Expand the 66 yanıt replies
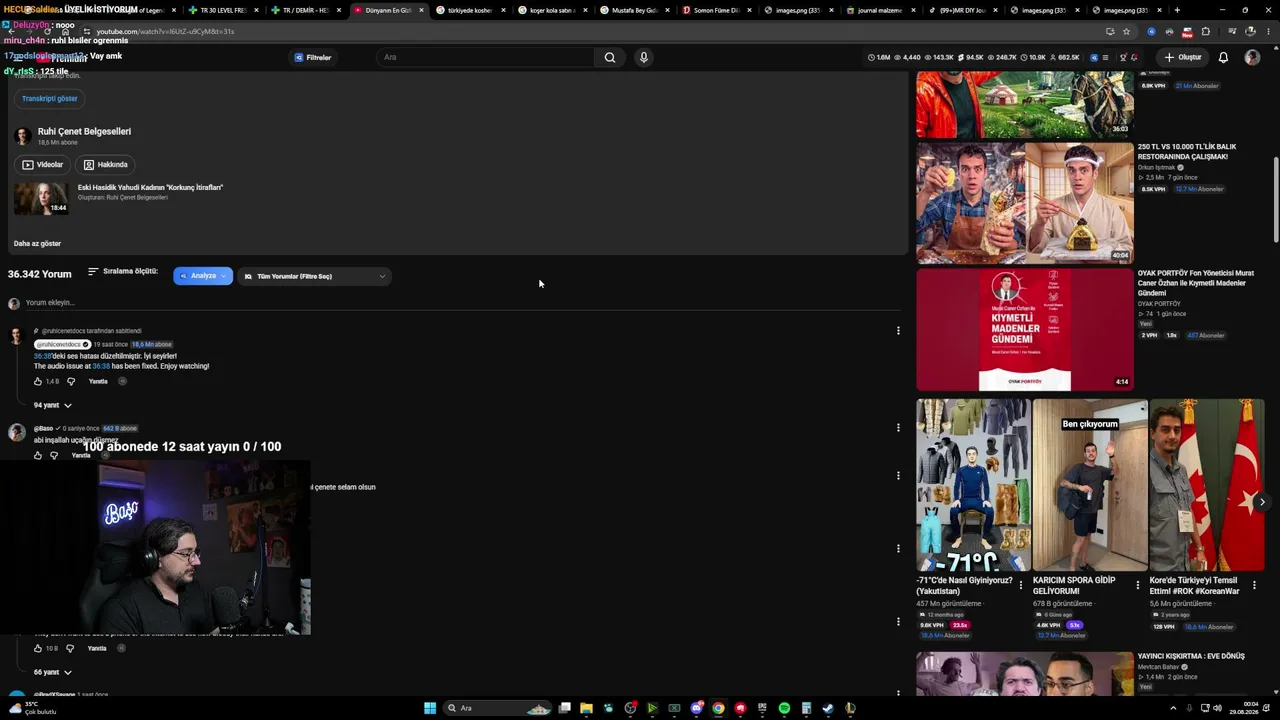 tap(53, 672)
